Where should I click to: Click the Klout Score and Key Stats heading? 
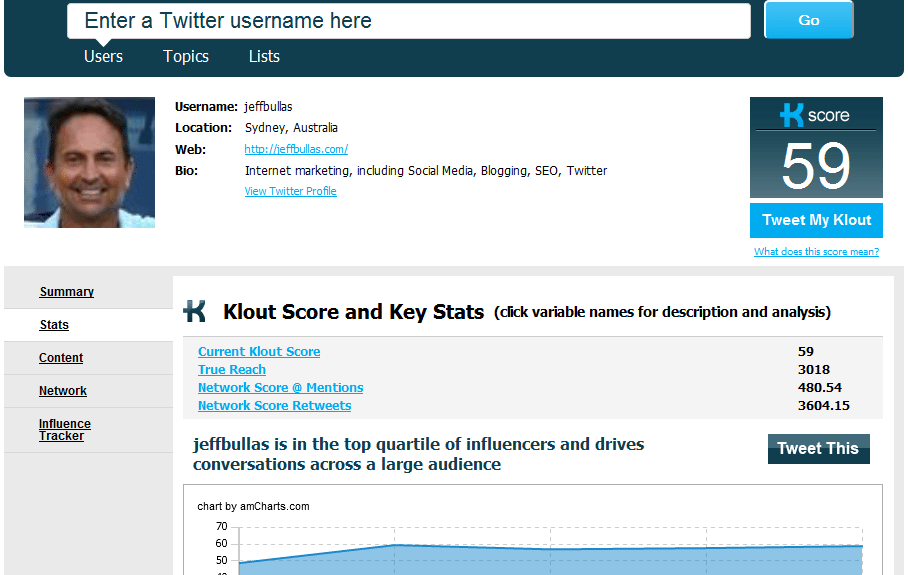coord(353,312)
